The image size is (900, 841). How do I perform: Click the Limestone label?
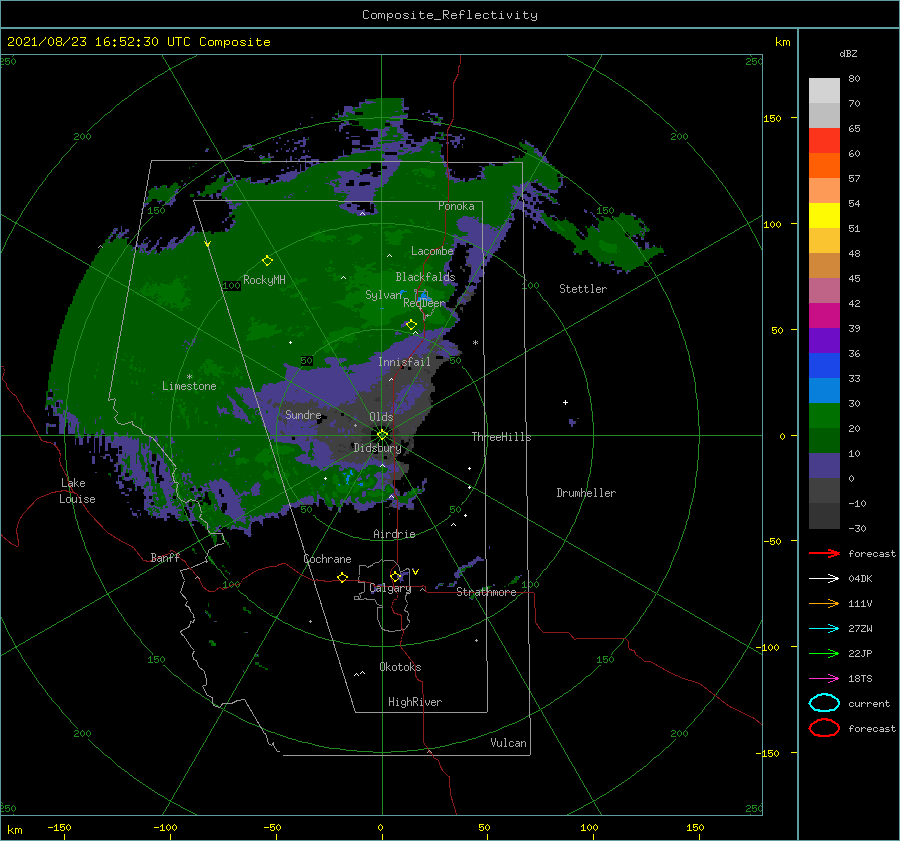(189, 386)
